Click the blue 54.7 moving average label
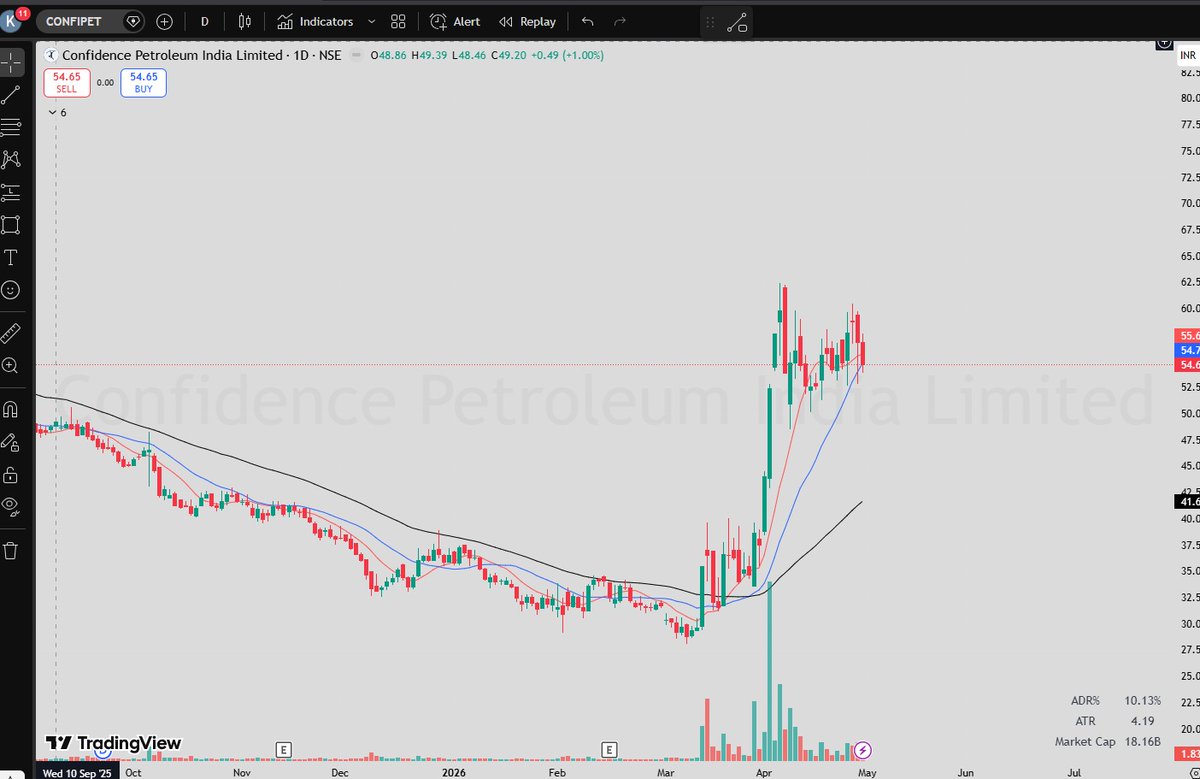1200x779 pixels. click(1189, 351)
